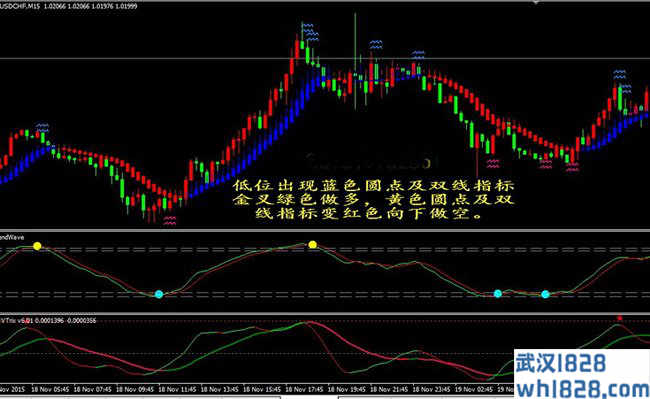Click the 18 Nov 21:45 time label
This screenshot has height=399, width=650.
389,389
